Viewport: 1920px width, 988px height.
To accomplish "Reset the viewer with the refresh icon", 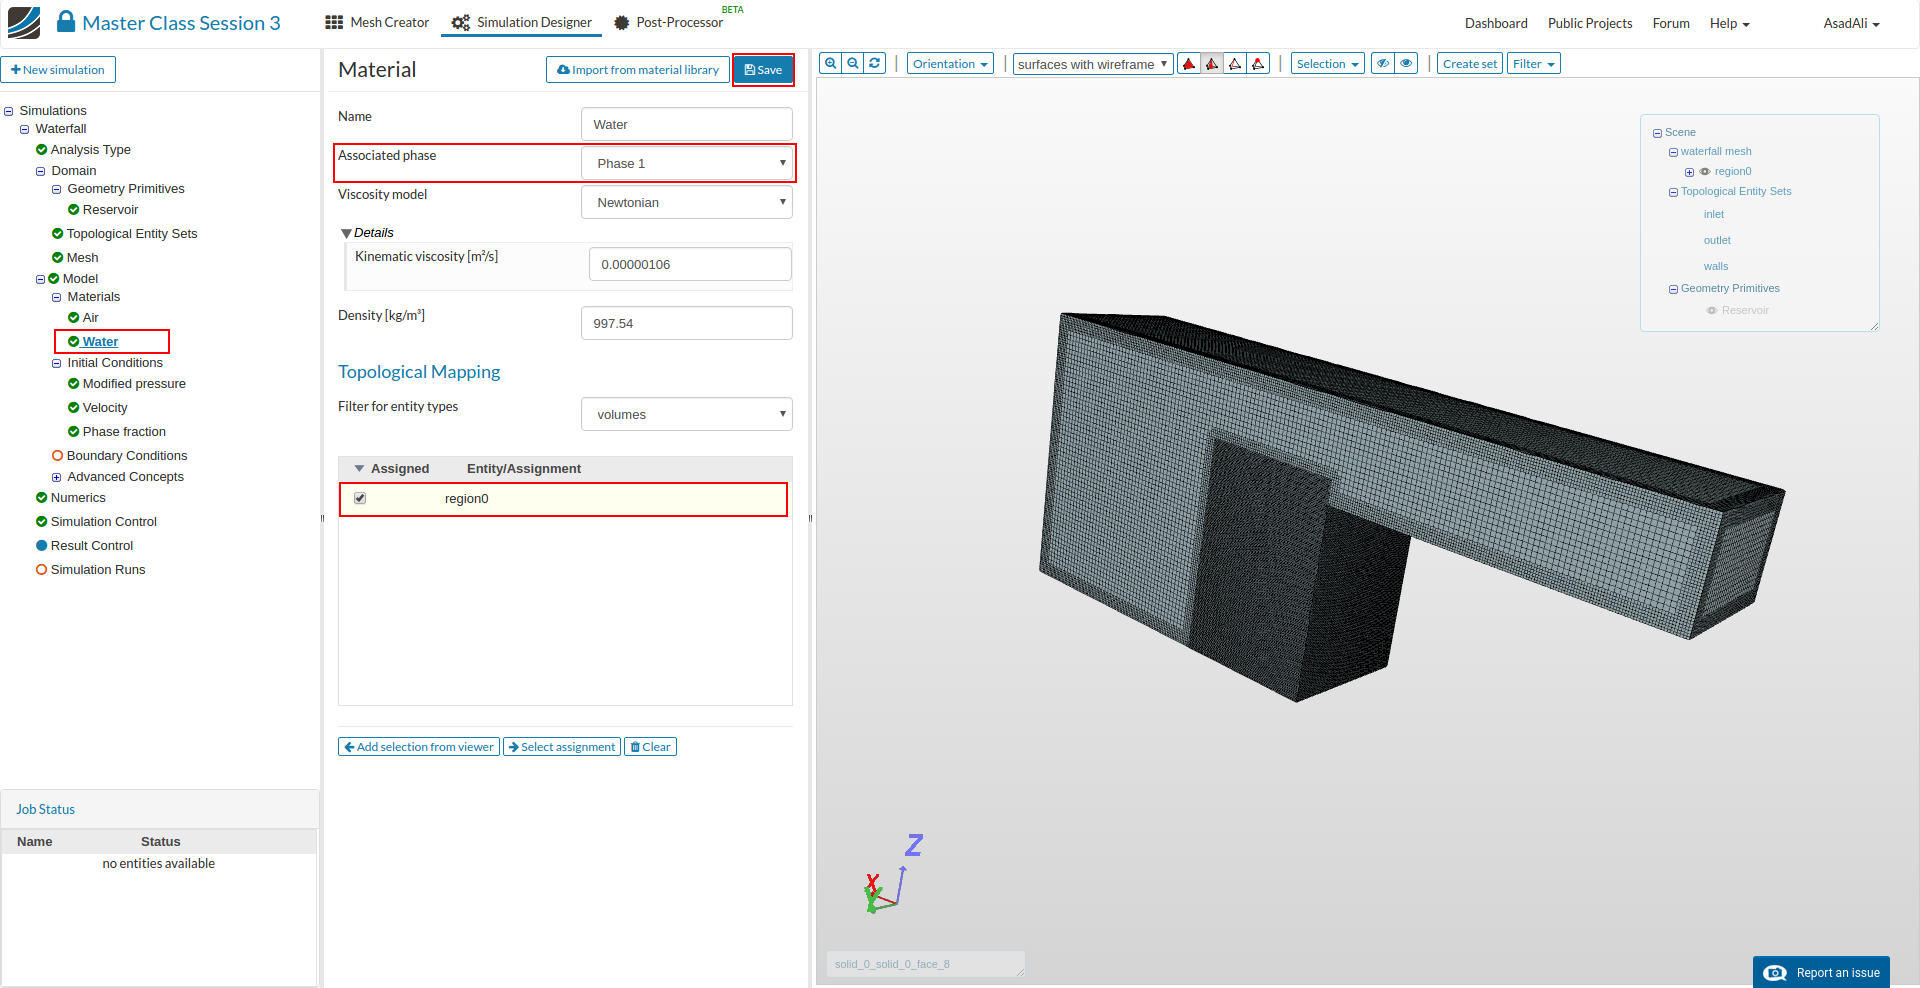I will [x=875, y=63].
